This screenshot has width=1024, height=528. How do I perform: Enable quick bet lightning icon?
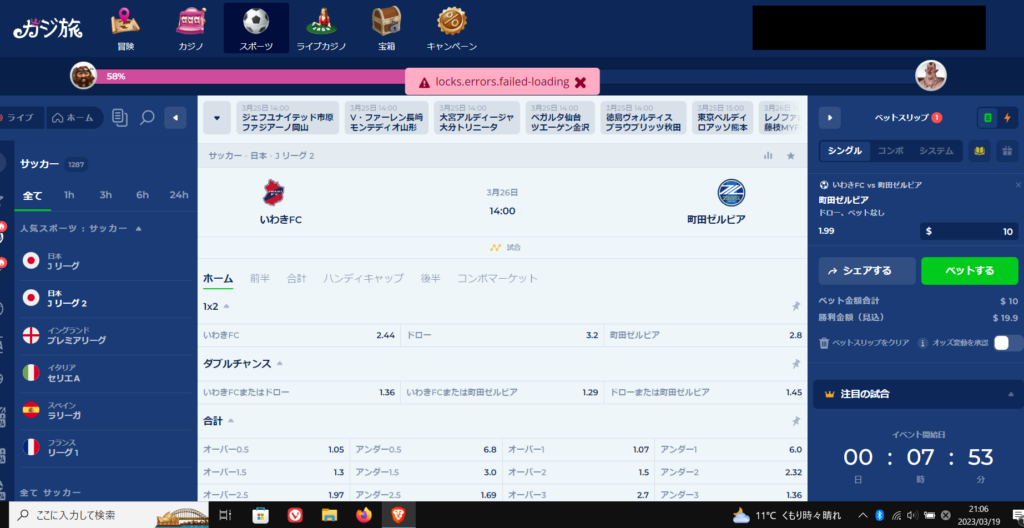tap(1006, 118)
